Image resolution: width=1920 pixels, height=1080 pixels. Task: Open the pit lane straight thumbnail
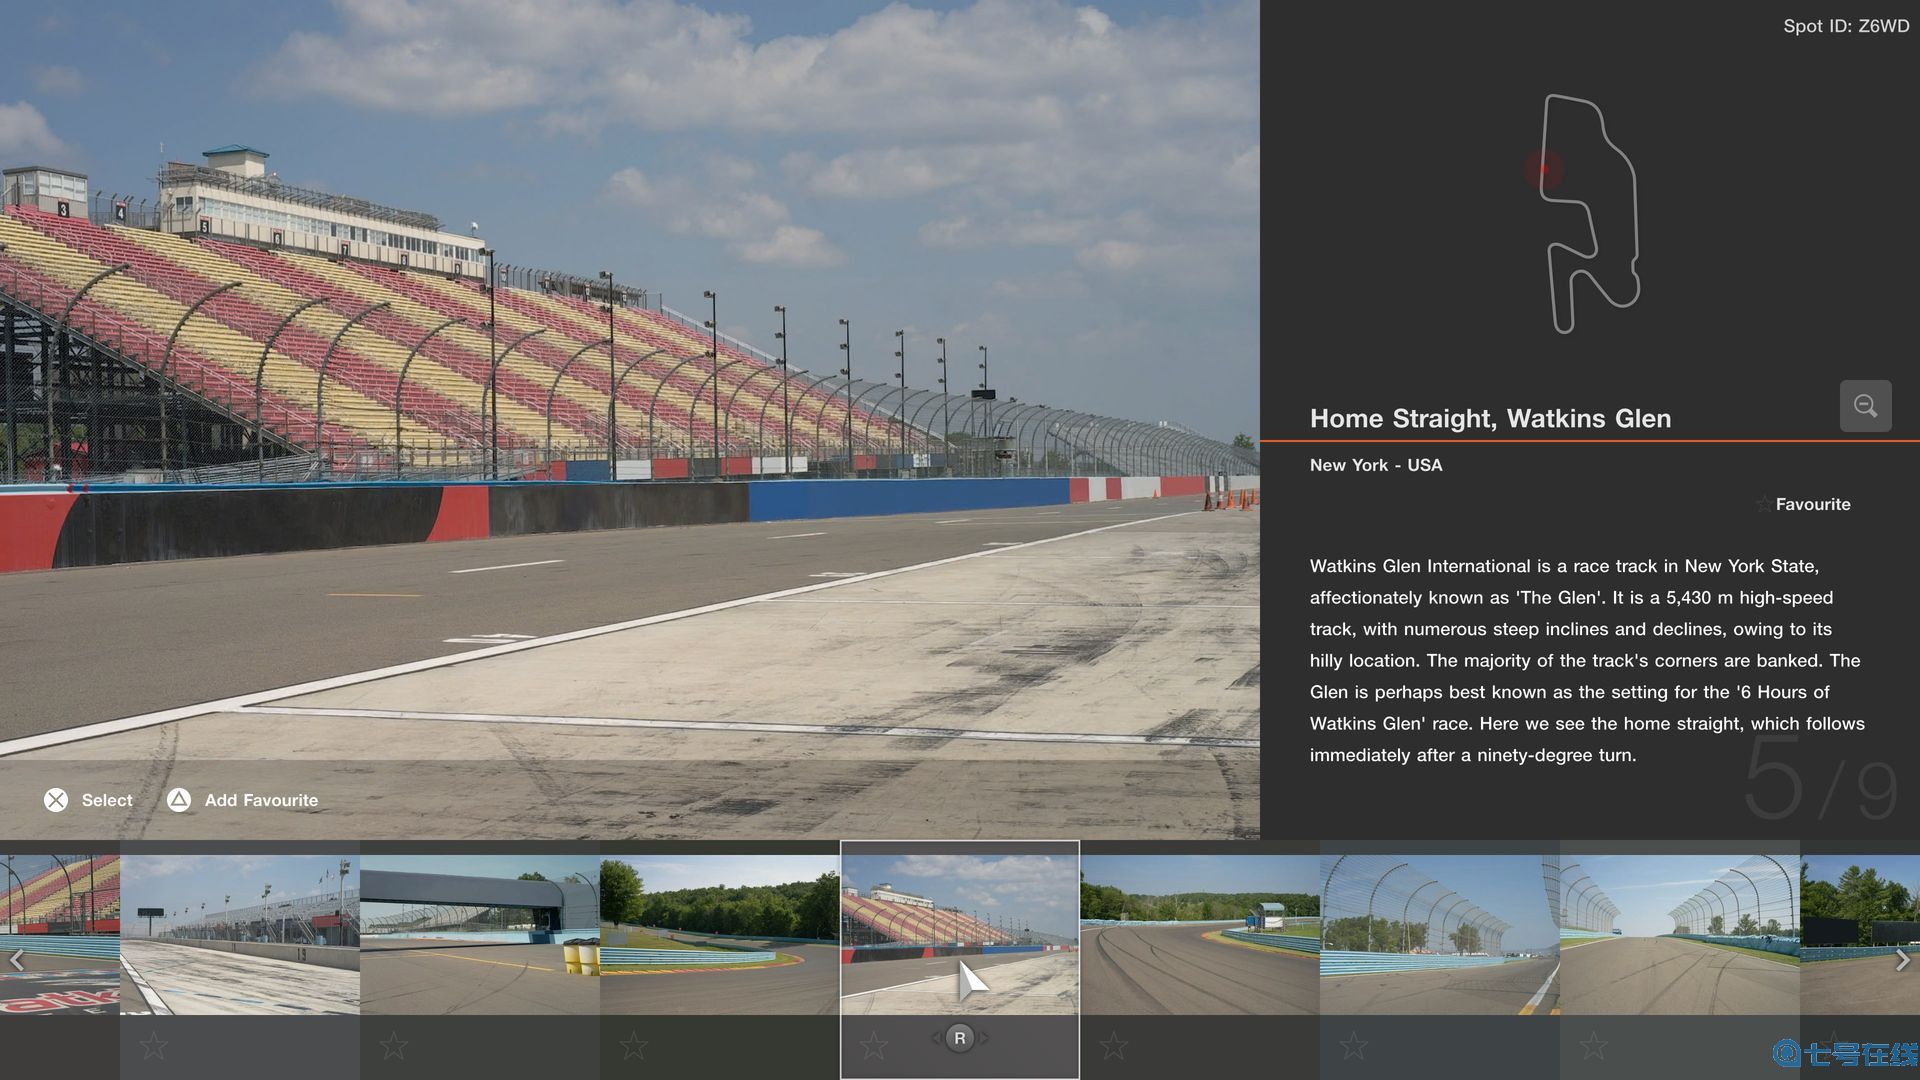click(240, 934)
